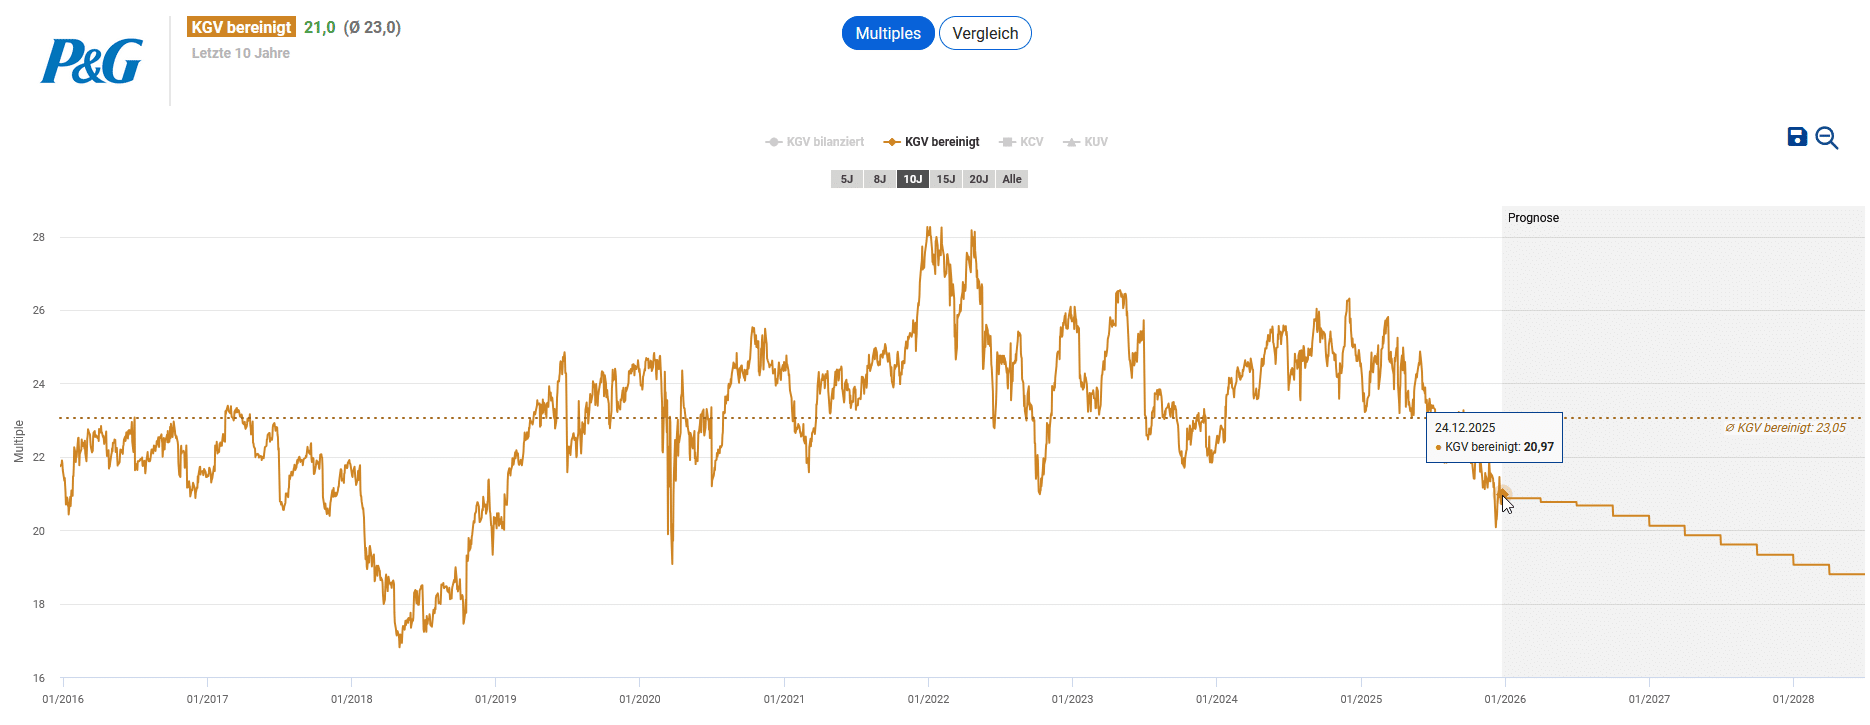This screenshot has width=1870, height=725.
Task: Click the orange KGV bereinigt badge
Action: point(241,27)
